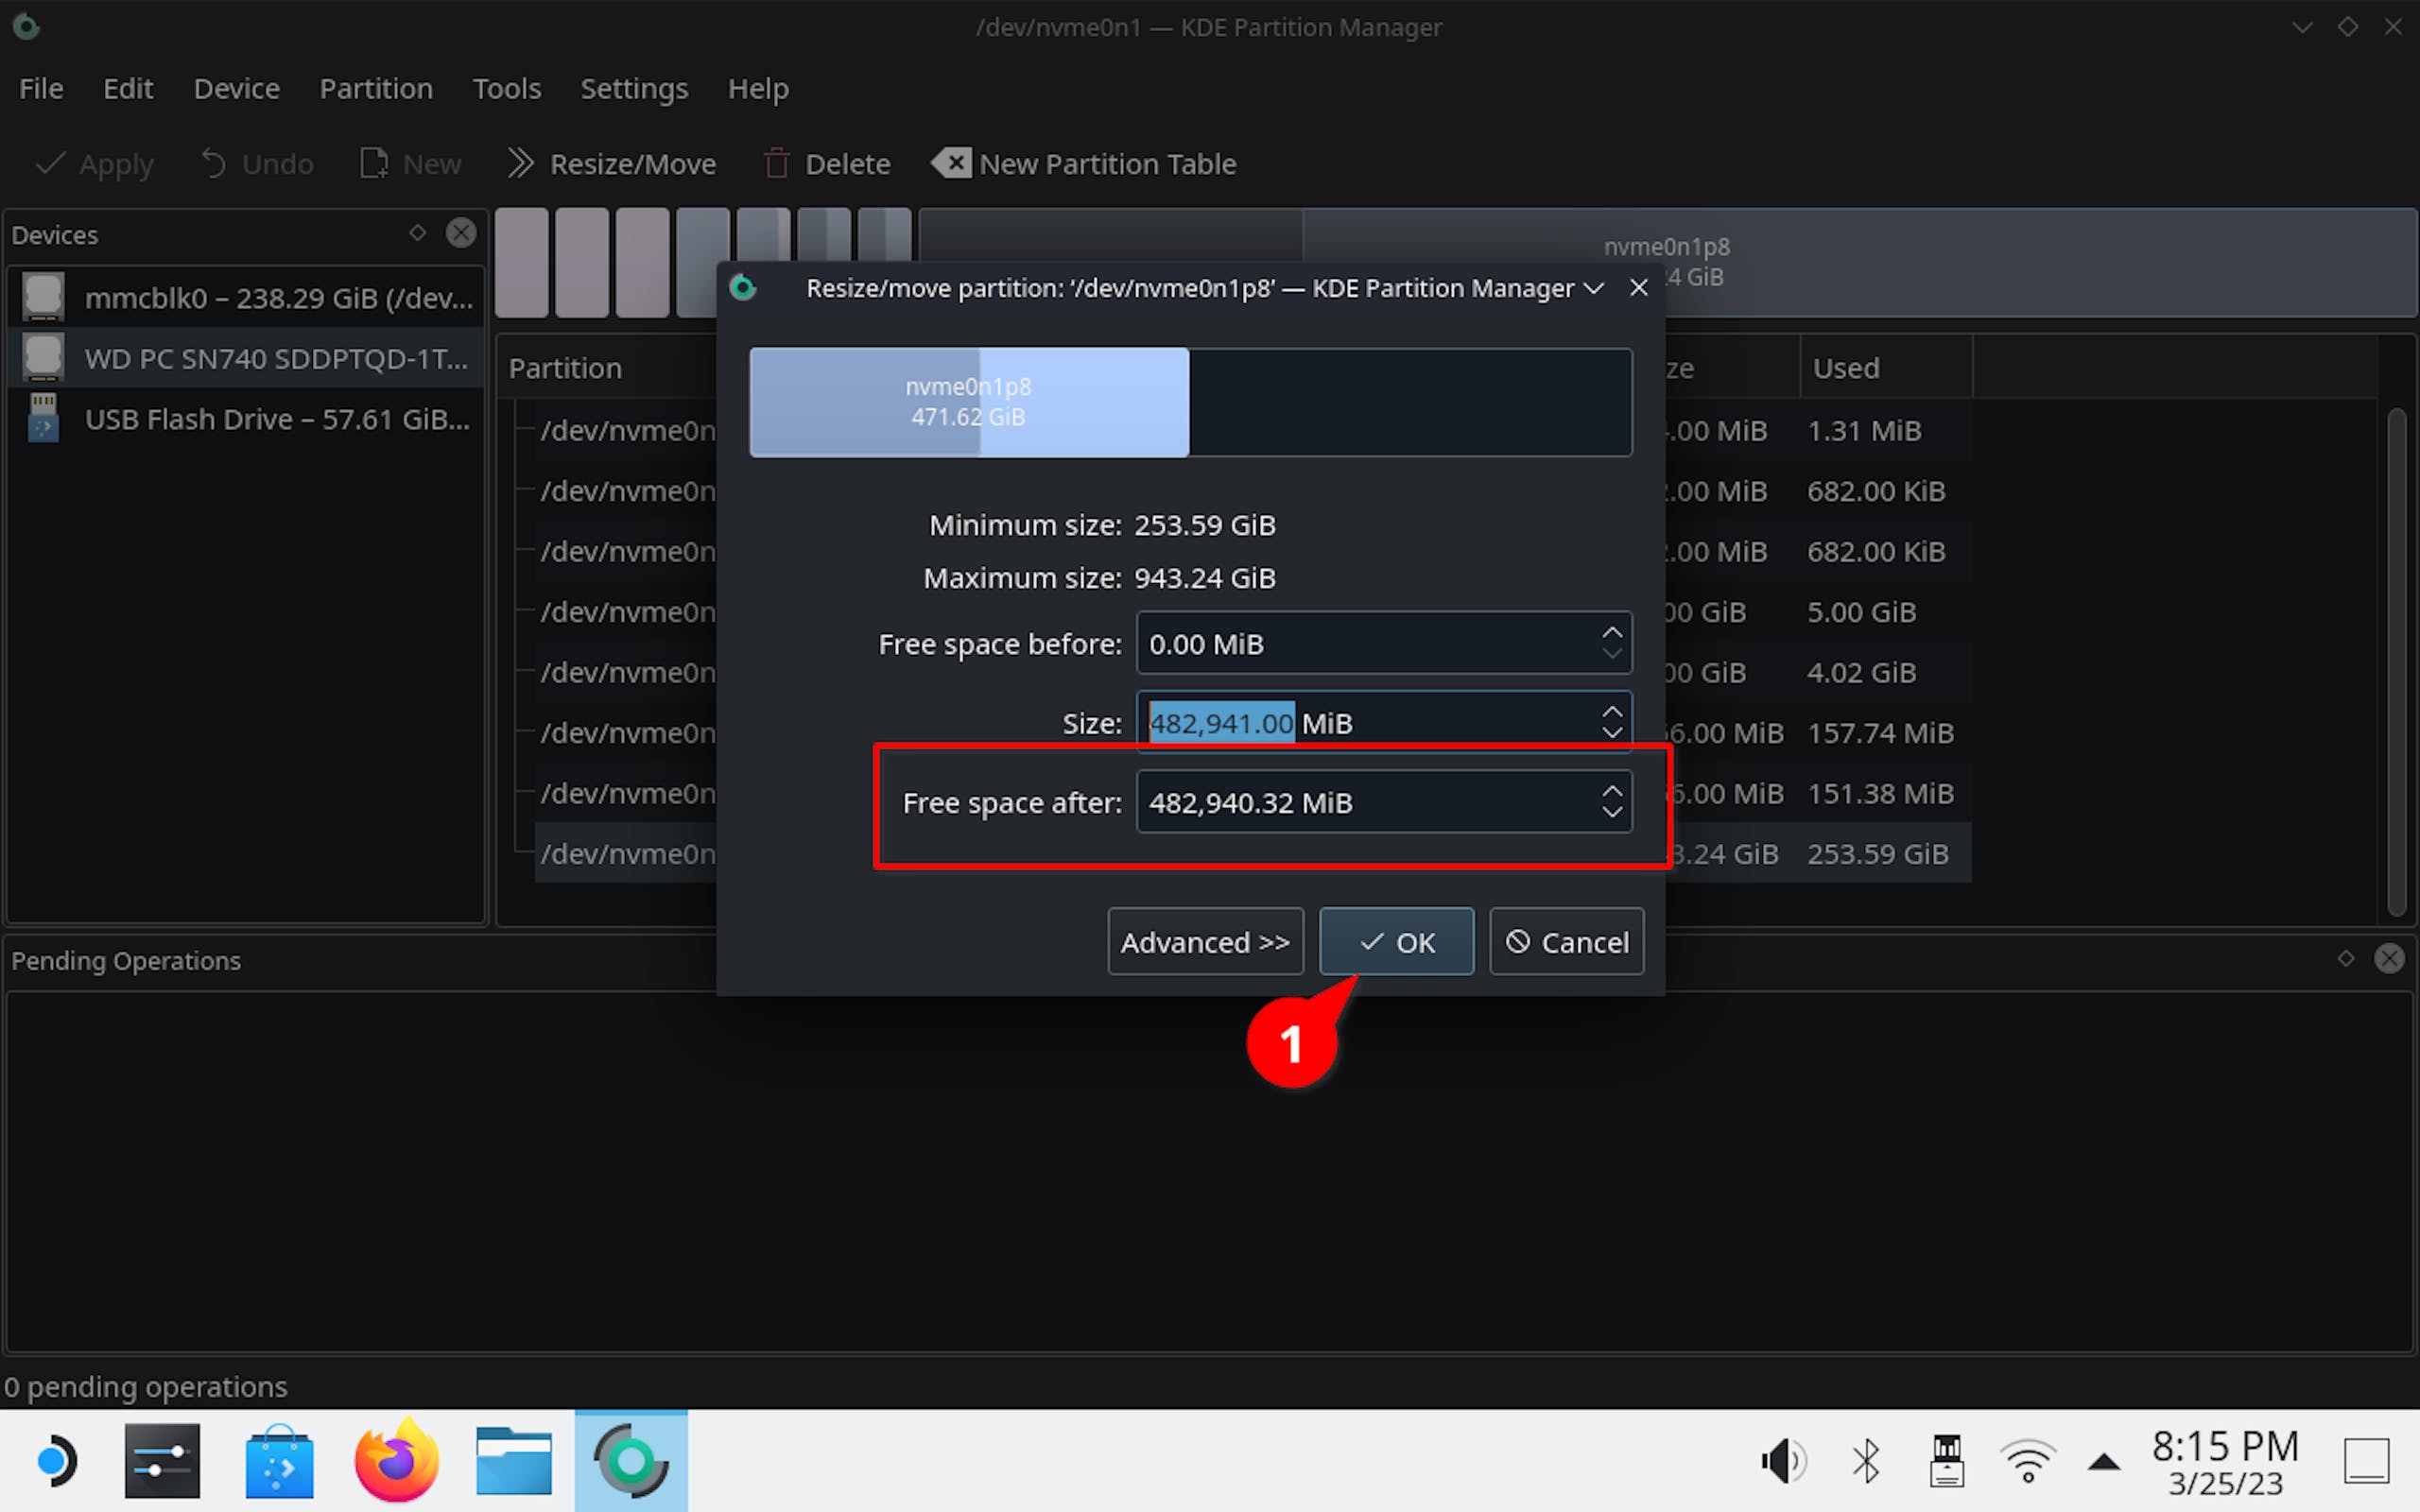The height and width of the screenshot is (1512, 2420).
Task: Decrease Size with the down arrow
Action: tap(1612, 733)
